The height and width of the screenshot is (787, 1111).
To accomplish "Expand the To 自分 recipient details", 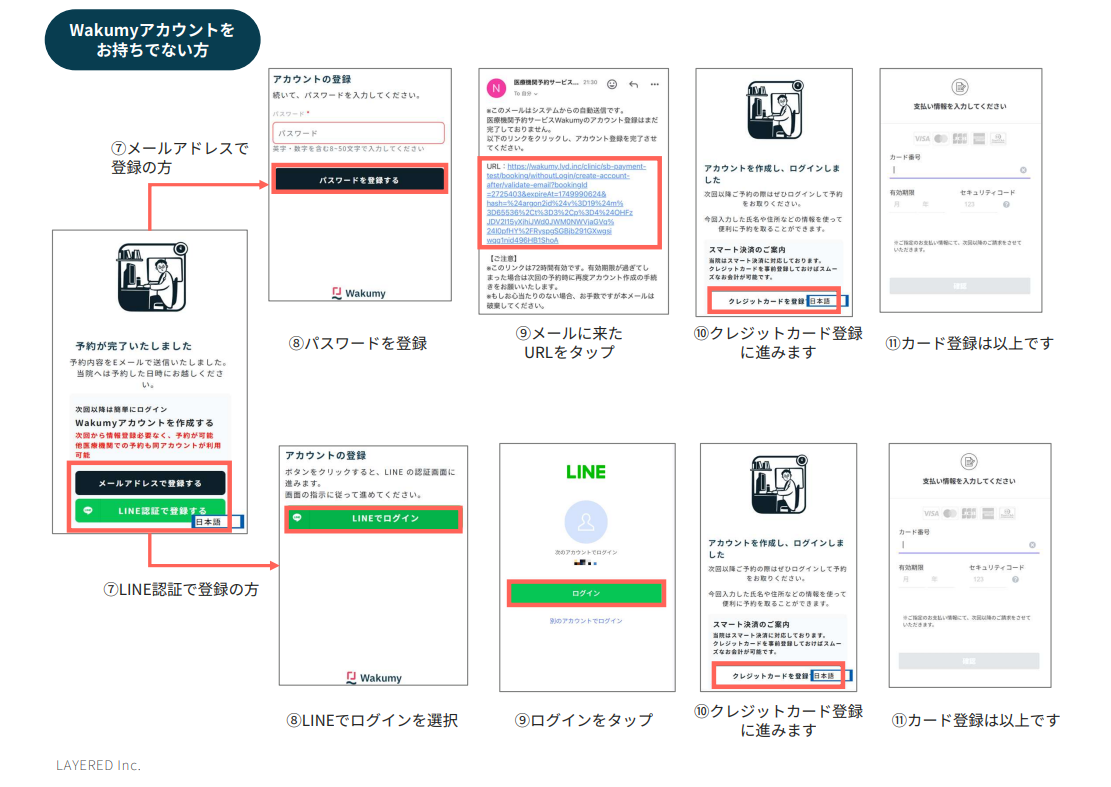I will coord(526,94).
